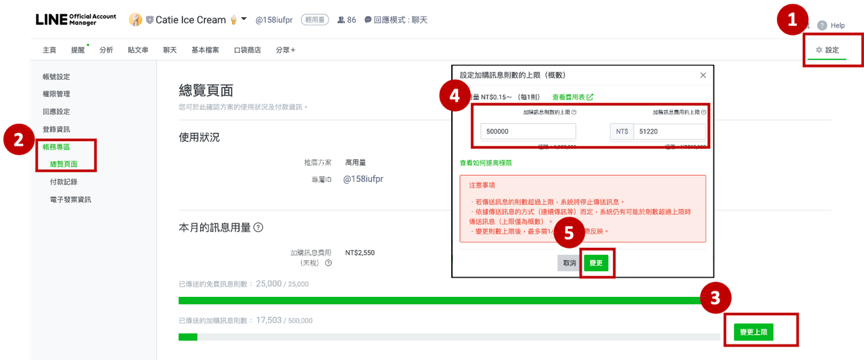864x360 pixels.
Task: Click the chat bubble icon by 回應模式
Action: 368,20
